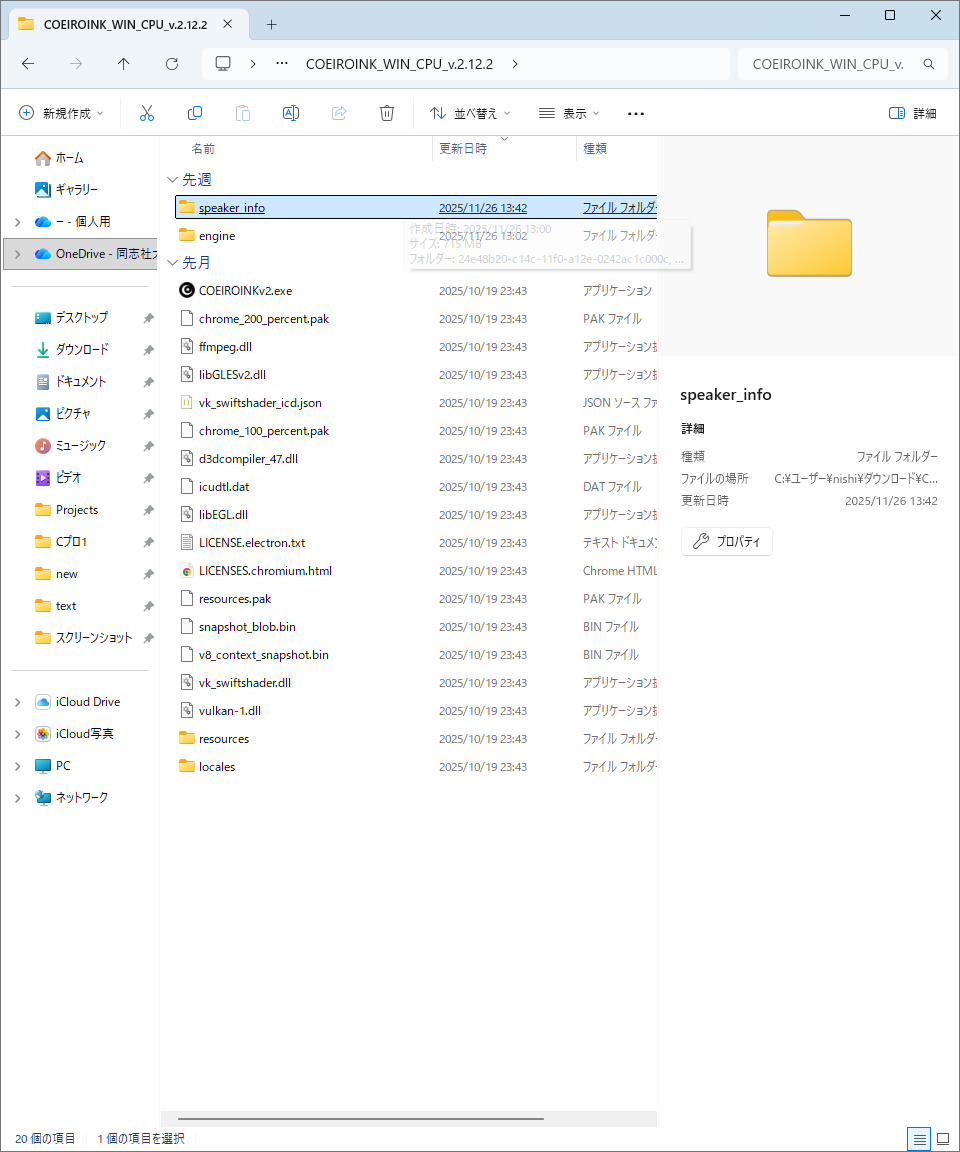Collapse the 先月 group
The height and width of the screenshot is (1152, 960).
tap(173, 262)
